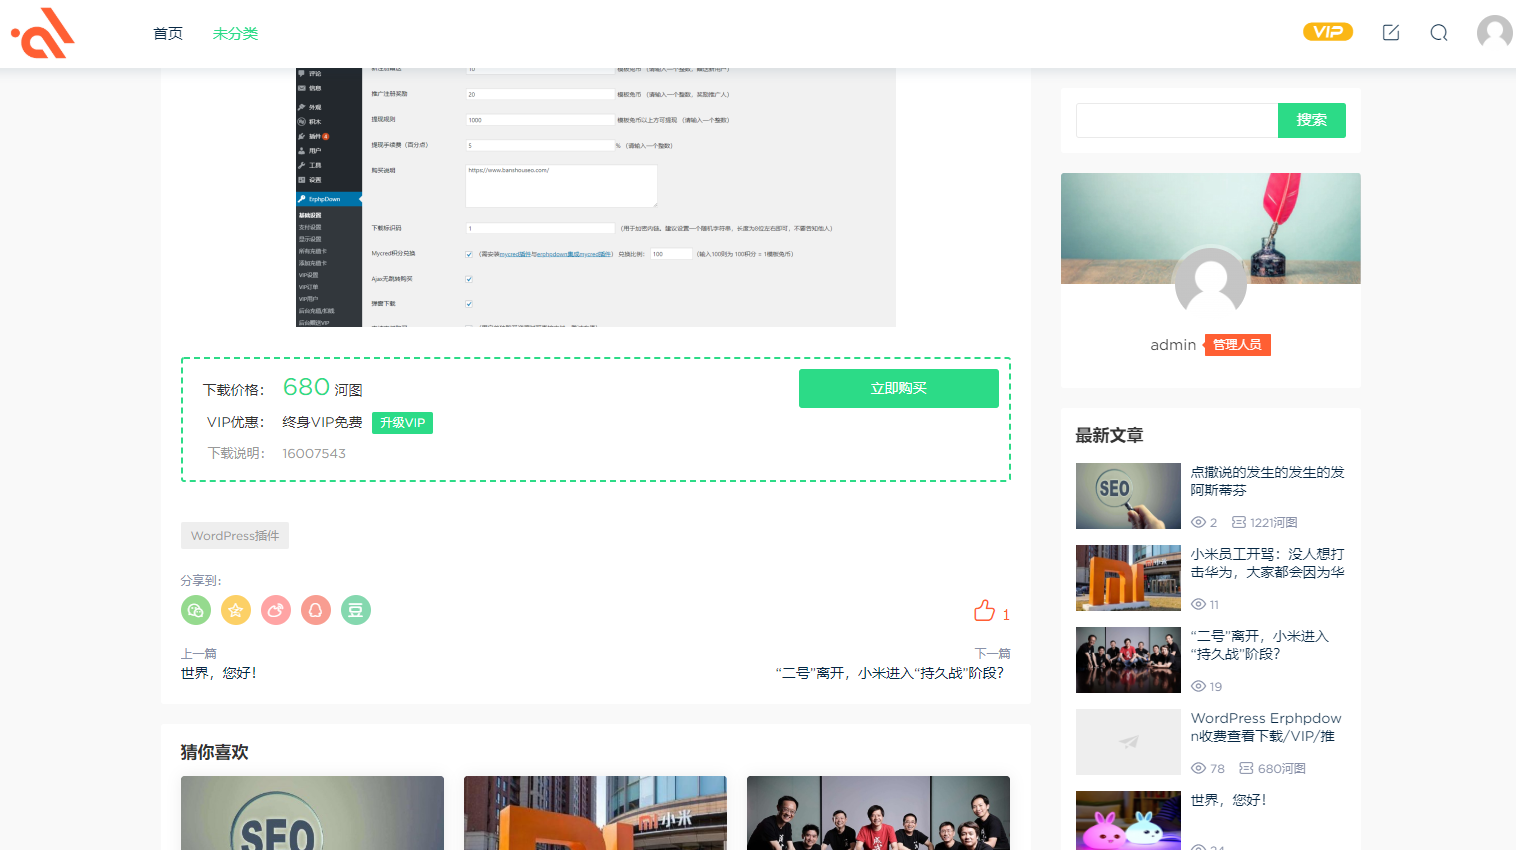The width and height of the screenshot is (1516, 850).
Task: Share via QQ penguin icon
Action: 316,610
